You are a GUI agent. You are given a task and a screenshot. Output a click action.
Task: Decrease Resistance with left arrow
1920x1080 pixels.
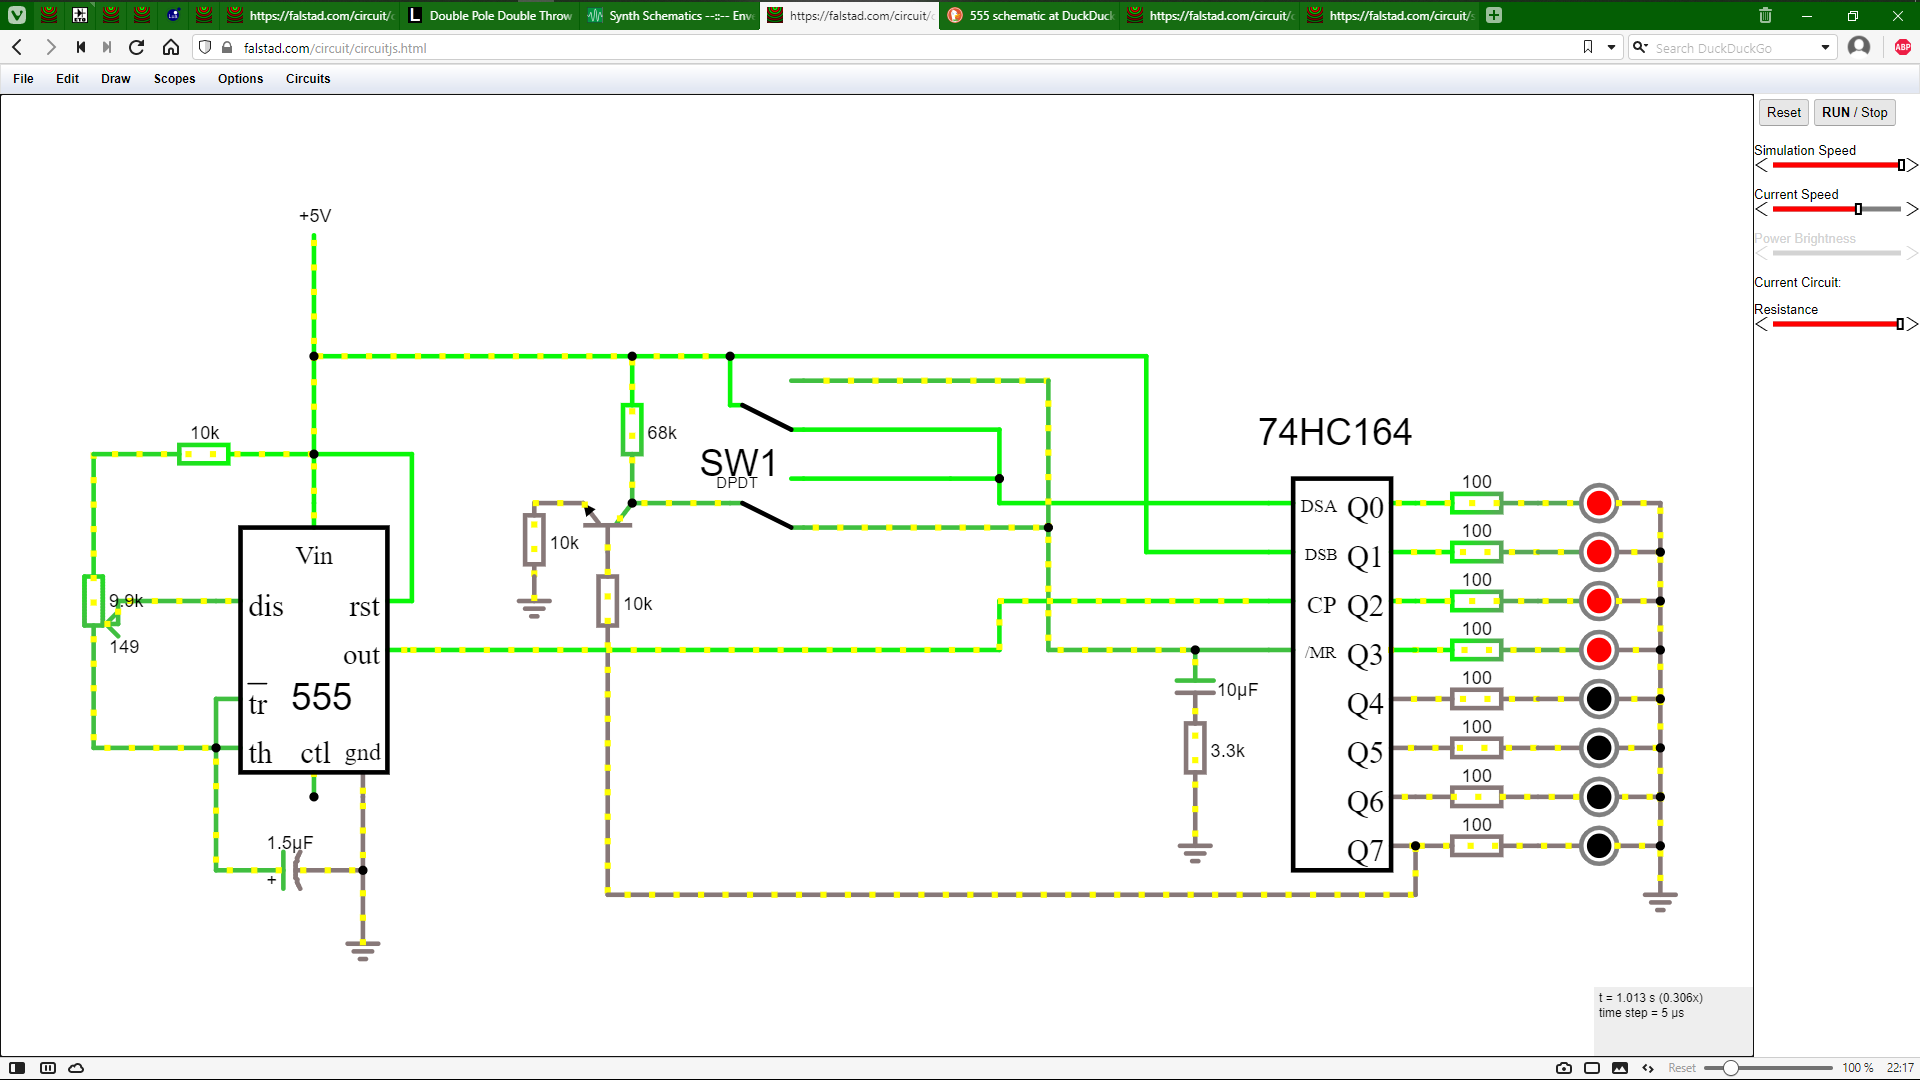pyautogui.click(x=1762, y=324)
